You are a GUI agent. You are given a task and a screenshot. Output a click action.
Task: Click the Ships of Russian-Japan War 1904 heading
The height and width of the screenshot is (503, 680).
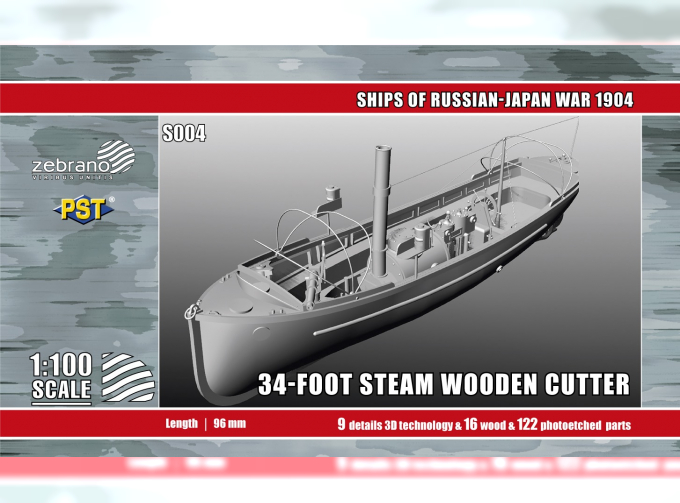[x=495, y=100]
